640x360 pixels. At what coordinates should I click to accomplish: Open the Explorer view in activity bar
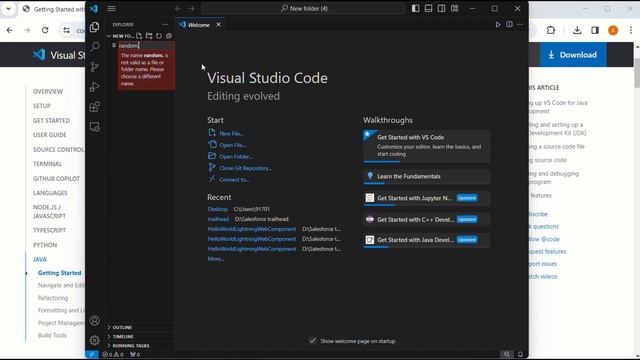click(x=95, y=27)
